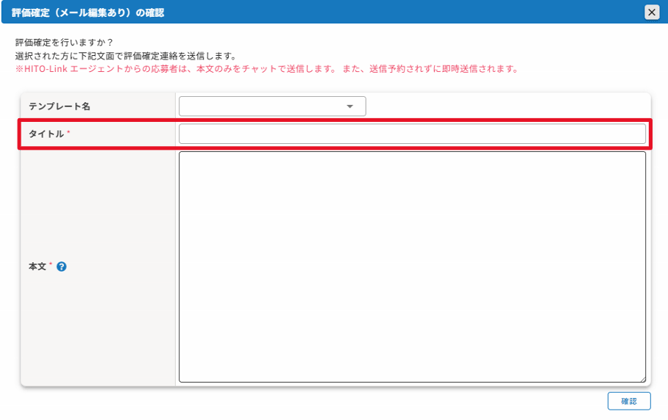Click the help icon beside 本文
Viewport: 668px width, 420px height.
click(x=62, y=267)
